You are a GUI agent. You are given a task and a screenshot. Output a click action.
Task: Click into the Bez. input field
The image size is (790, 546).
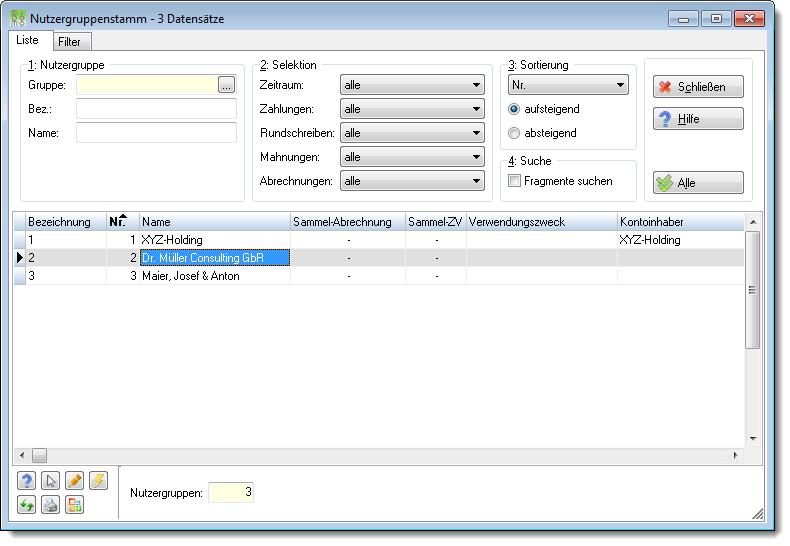(x=156, y=109)
